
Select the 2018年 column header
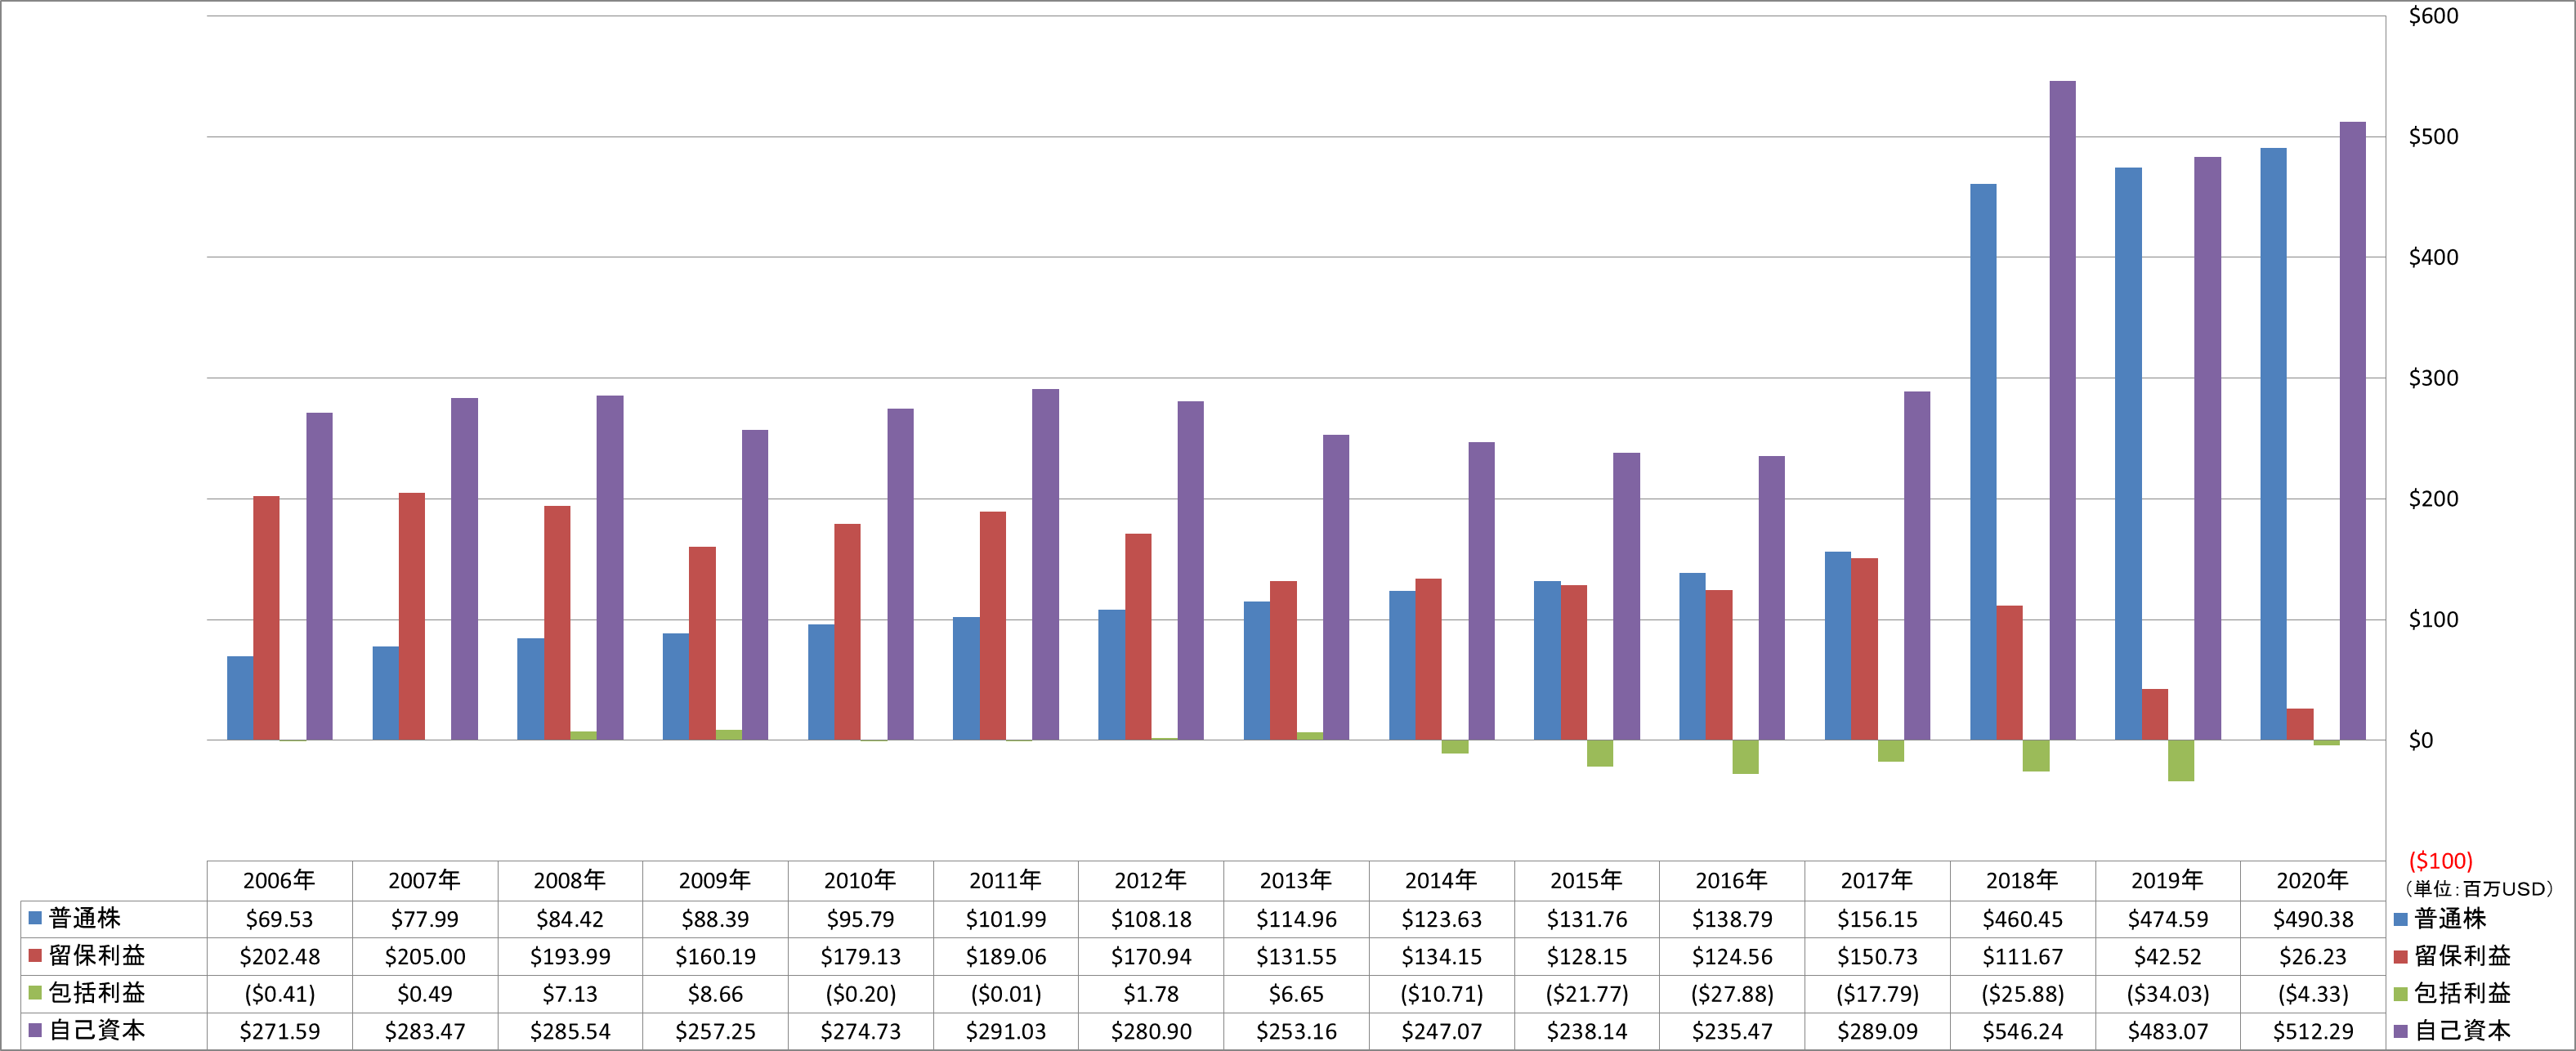(2022, 881)
